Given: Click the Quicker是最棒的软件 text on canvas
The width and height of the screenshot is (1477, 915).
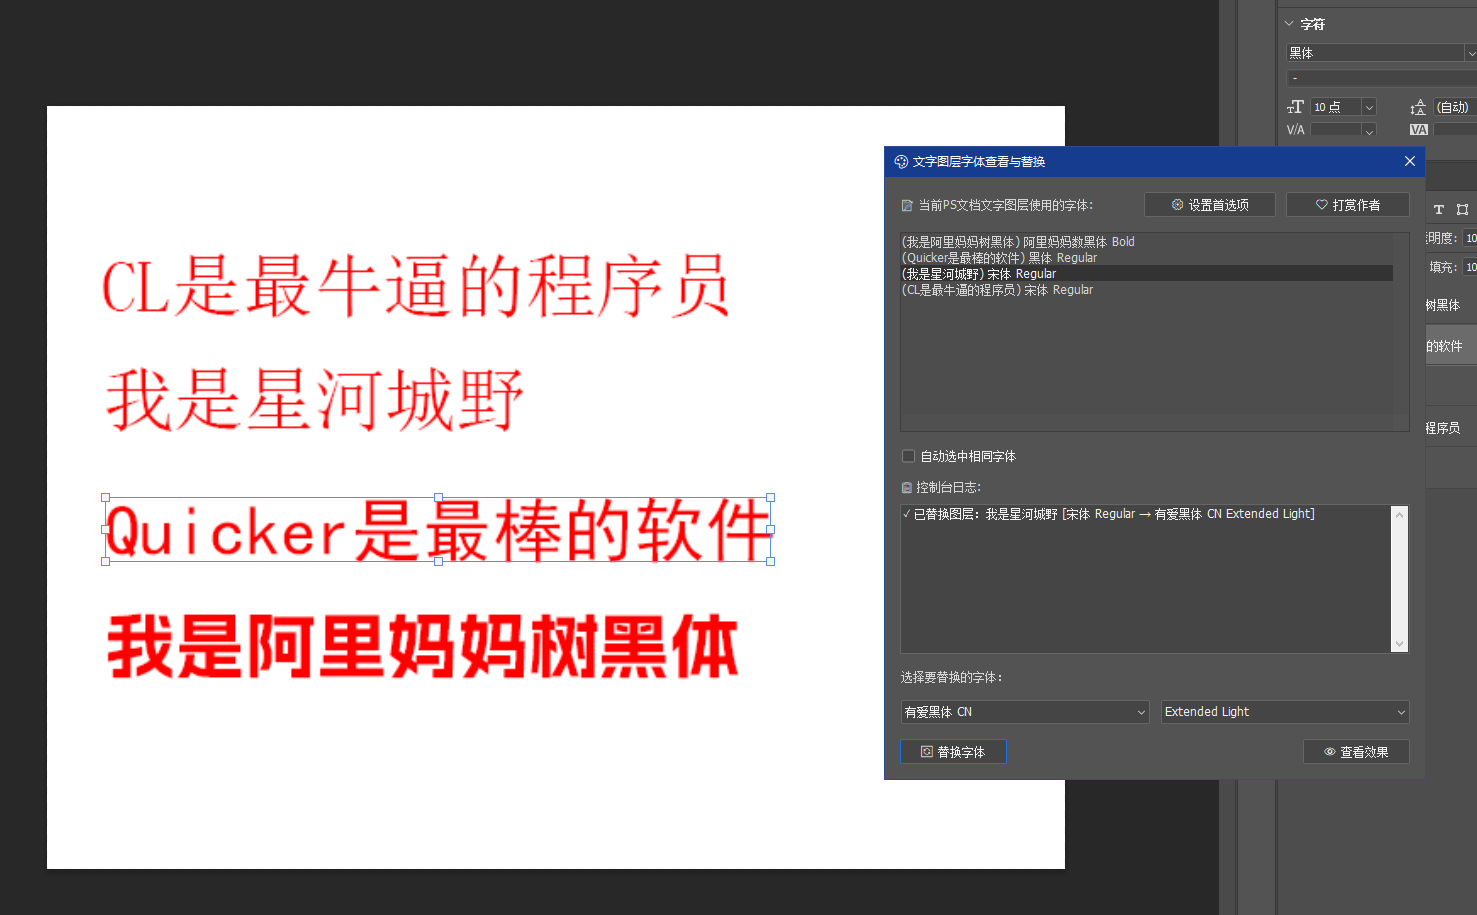Looking at the screenshot, I should pyautogui.click(x=438, y=530).
